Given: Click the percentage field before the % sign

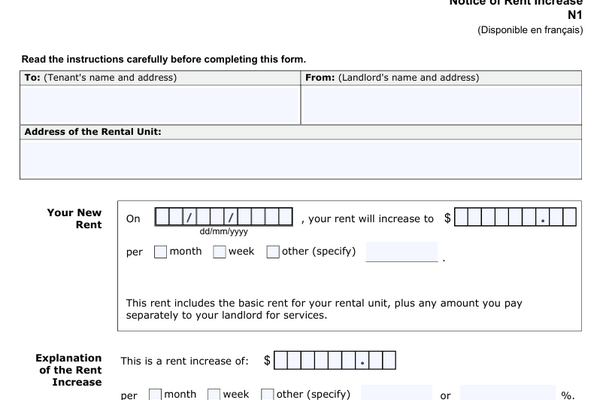Looking at the screenshot, I should click(x=507, y=393).
